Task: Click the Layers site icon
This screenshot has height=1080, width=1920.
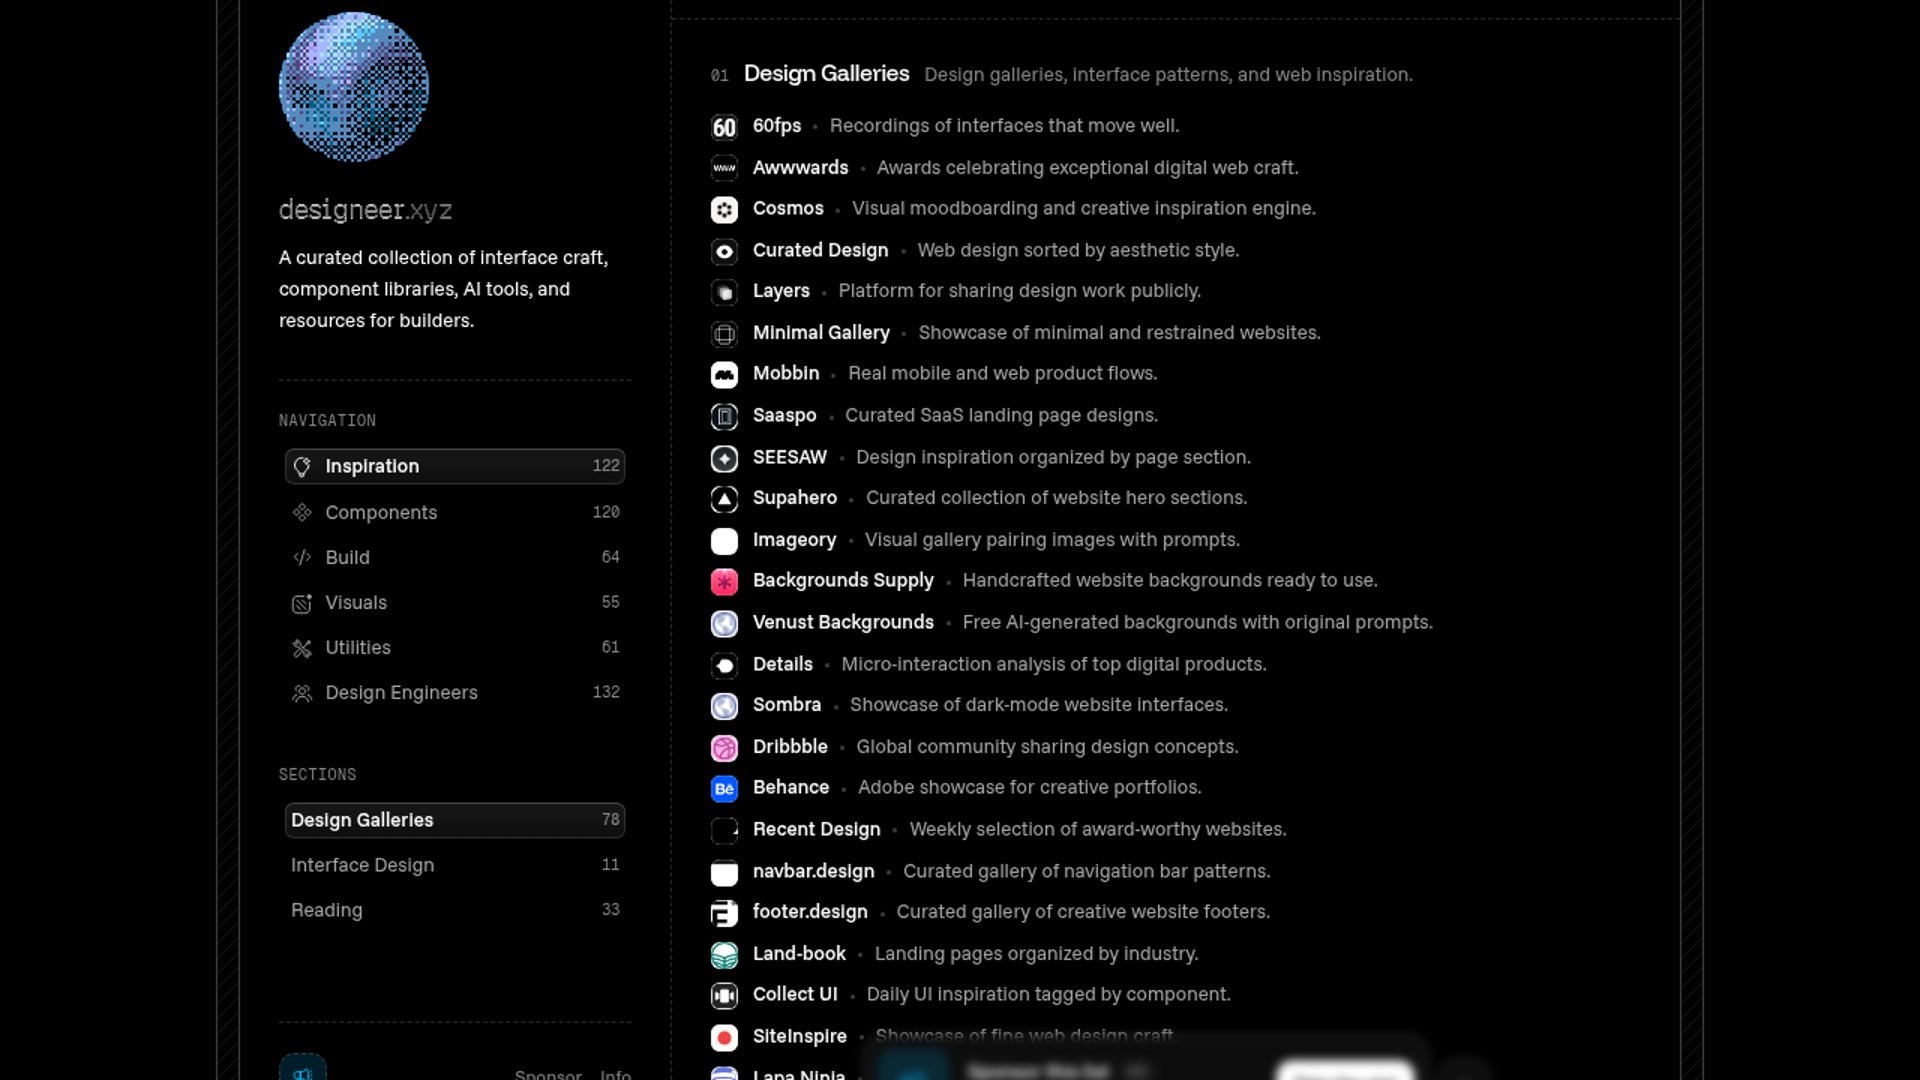Action: pyautogui.click(x=724, y=292)
